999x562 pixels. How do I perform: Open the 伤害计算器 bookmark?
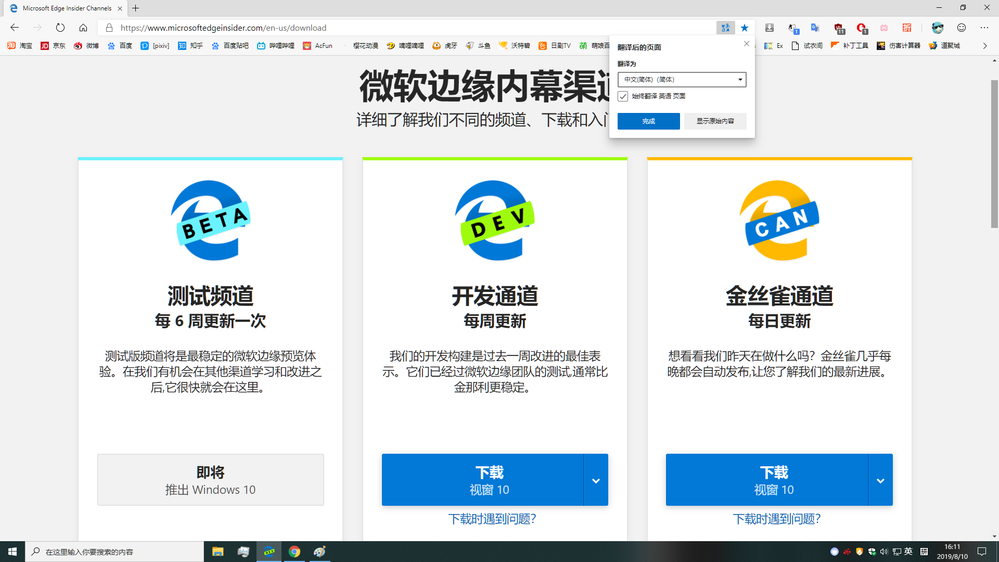[899, 46]
